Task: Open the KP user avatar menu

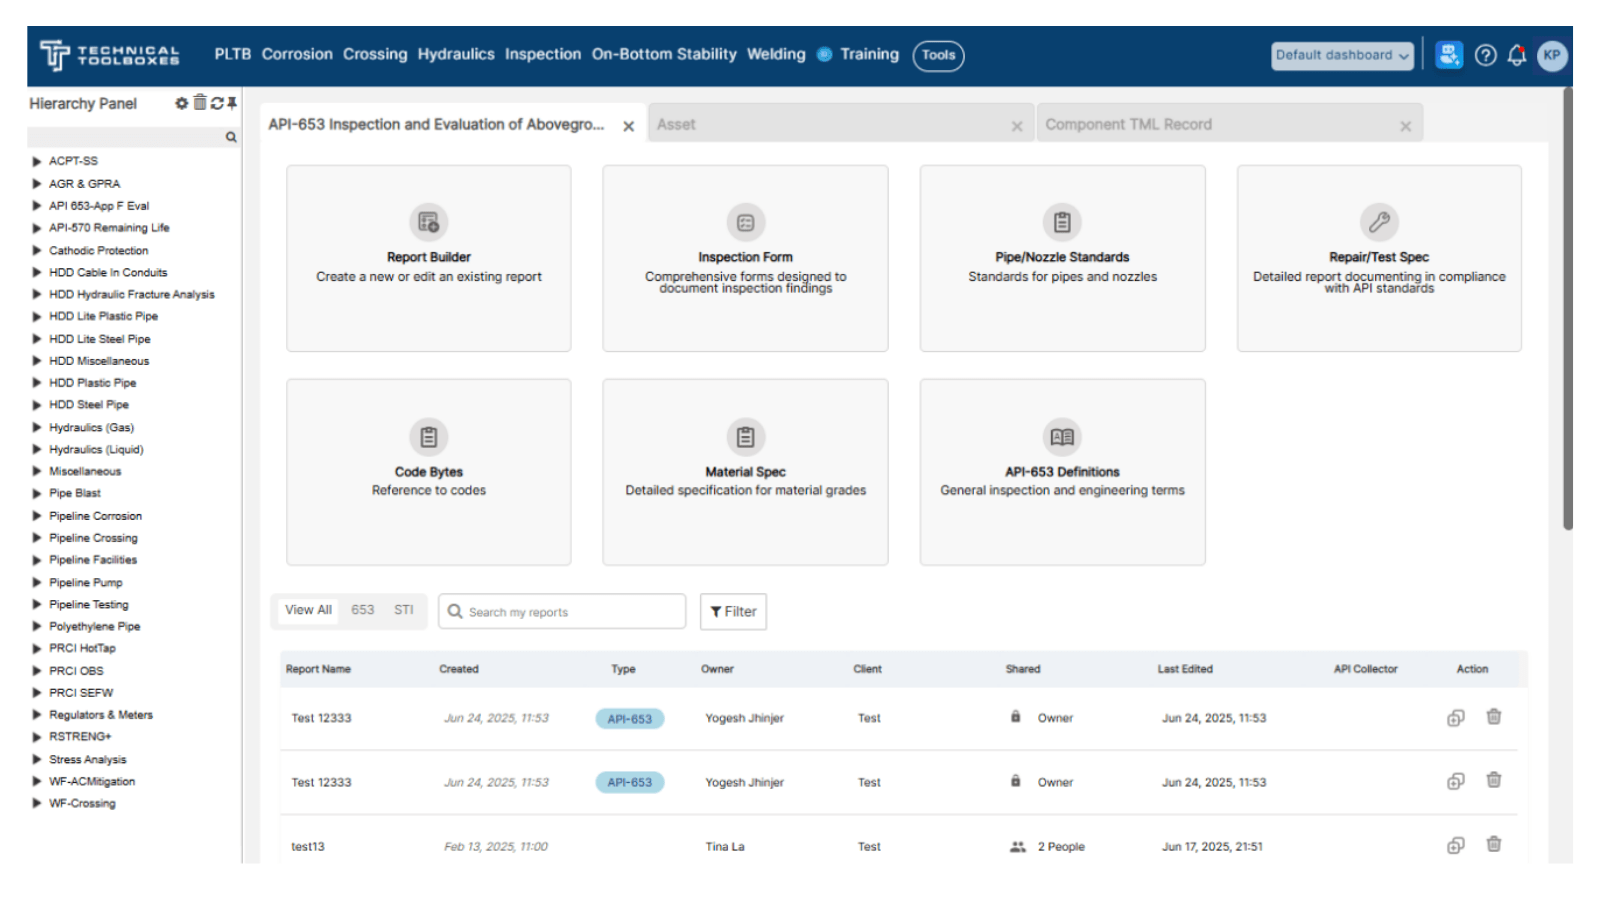Action: [x=1551, y=55]
